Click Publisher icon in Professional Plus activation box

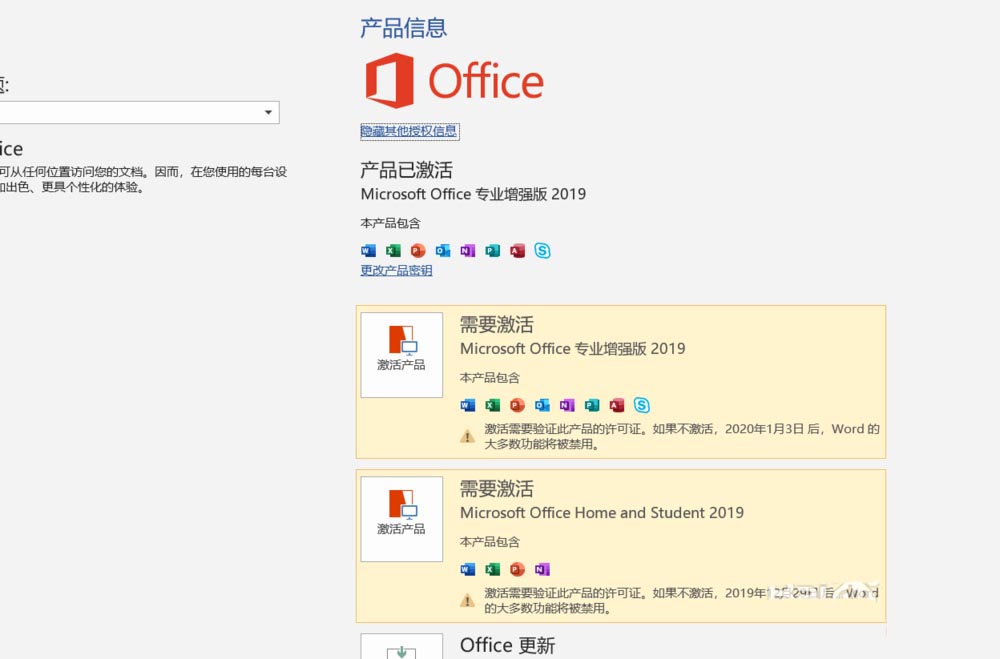click(592, 405)
